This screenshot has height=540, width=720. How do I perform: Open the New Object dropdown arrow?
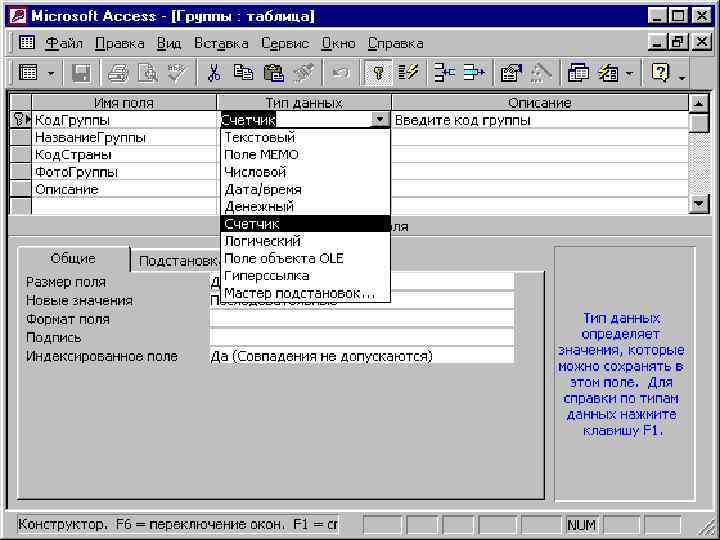630,73
